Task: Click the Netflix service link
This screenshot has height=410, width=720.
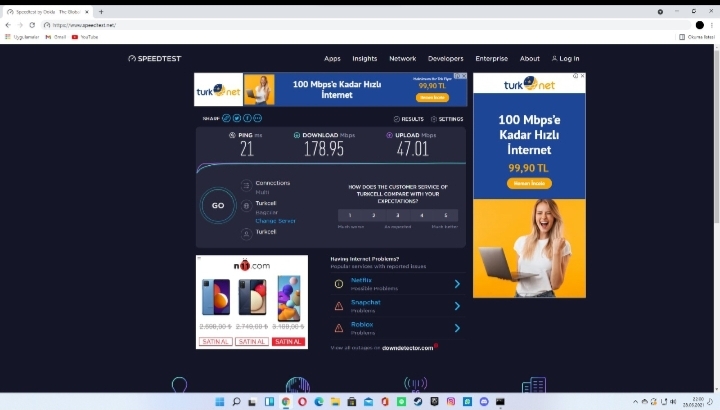Action: coord(361,280)
